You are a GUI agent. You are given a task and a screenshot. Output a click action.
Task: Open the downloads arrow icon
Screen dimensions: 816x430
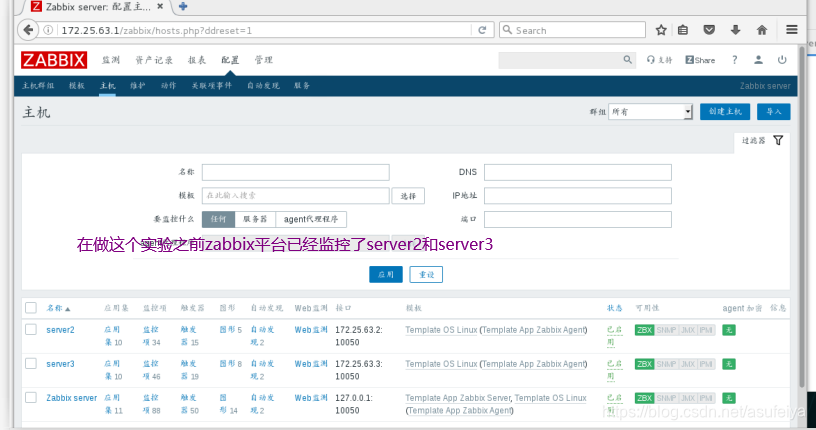[x=735, y=30]
